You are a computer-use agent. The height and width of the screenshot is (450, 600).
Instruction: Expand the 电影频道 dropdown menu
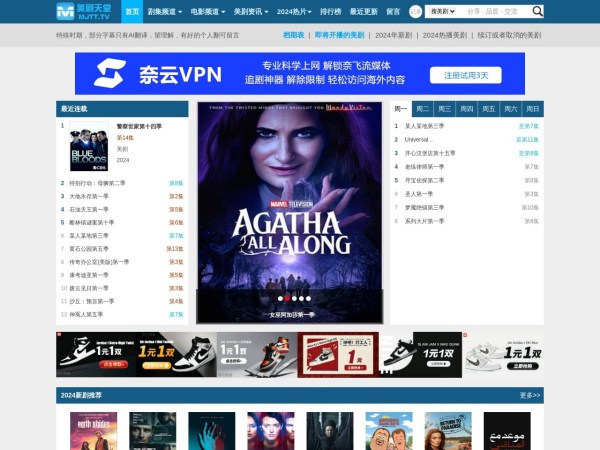point(208,12)
